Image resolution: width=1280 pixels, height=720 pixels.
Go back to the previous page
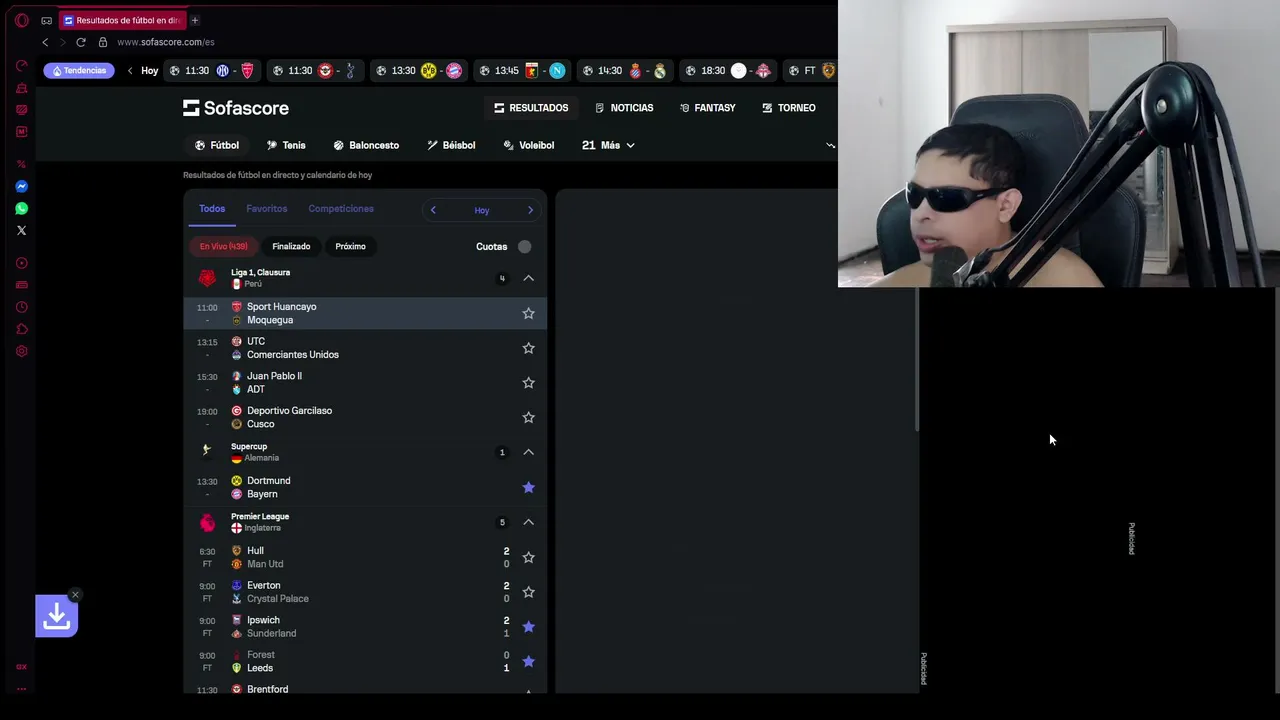click(x=45, y=42)
